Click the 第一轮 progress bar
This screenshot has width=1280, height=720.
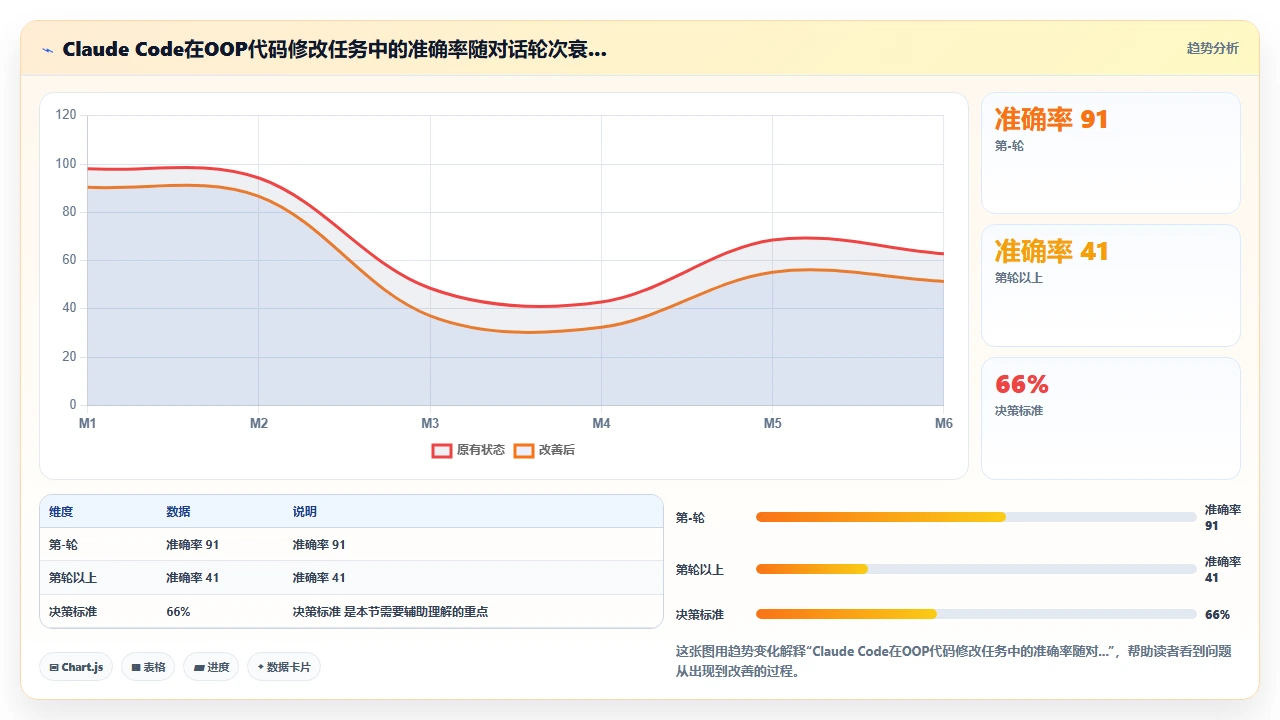pyautogui.click(x=976, y=517)
